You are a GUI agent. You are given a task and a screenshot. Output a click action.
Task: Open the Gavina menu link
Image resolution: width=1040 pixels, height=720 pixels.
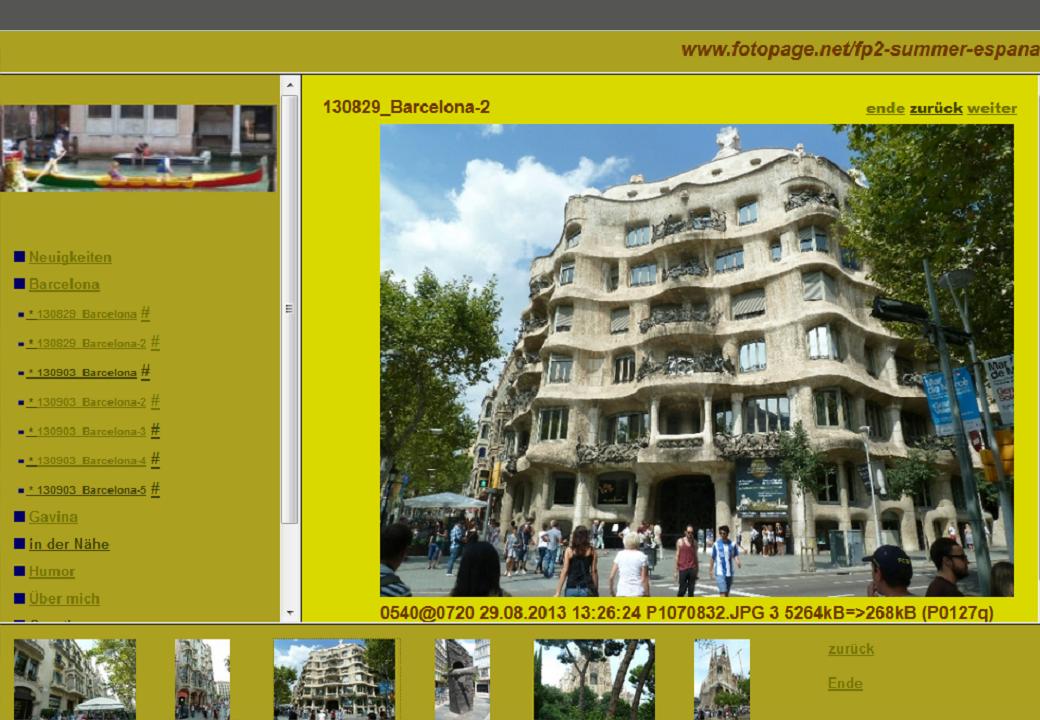53,516
